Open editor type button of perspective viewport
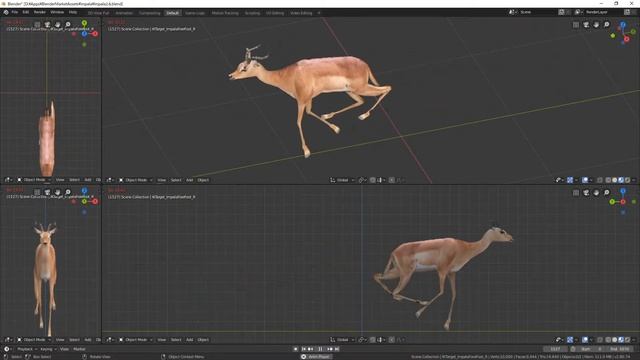This screenshot has height=360, width=640. (110, 180)
